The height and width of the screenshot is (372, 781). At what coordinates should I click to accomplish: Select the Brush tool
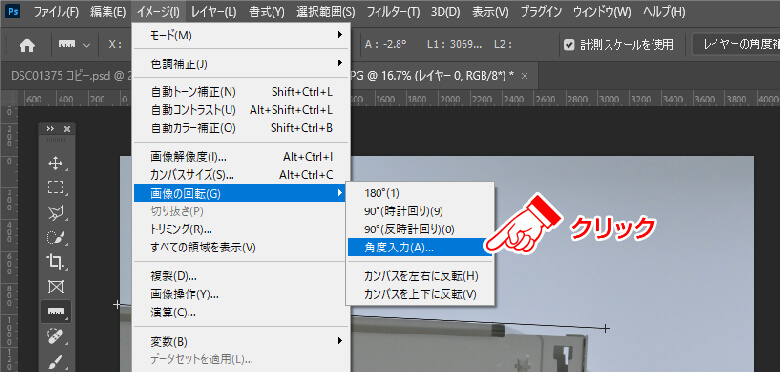coord(55,361)
